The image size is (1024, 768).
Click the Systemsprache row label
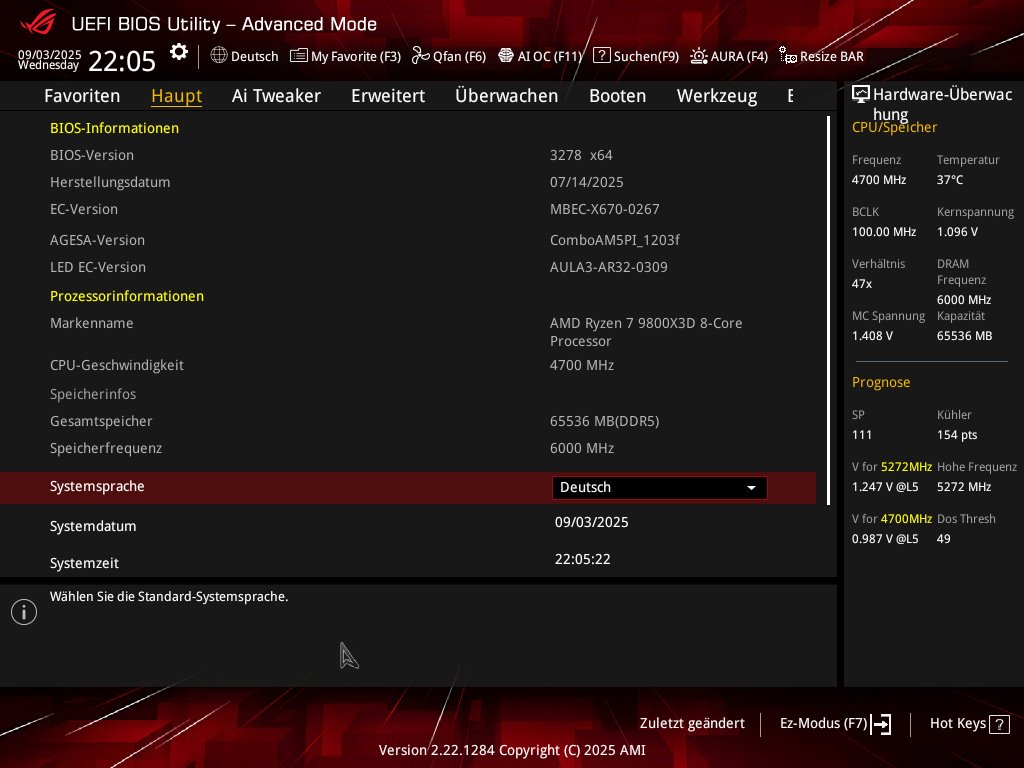click(97, 487)
